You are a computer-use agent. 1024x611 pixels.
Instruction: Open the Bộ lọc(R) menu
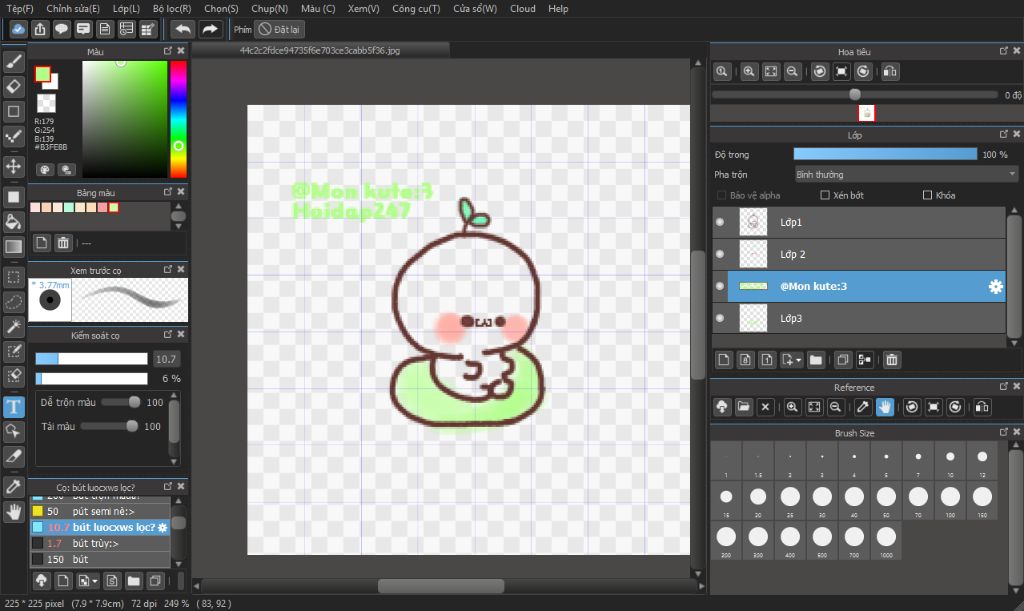coord(172,8)
